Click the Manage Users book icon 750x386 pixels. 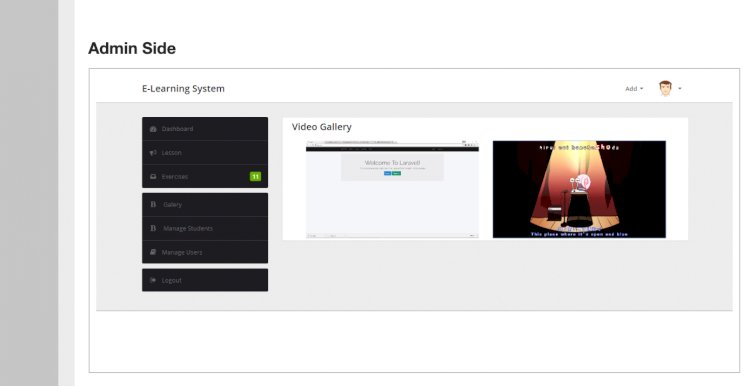[x=153, y=252]
